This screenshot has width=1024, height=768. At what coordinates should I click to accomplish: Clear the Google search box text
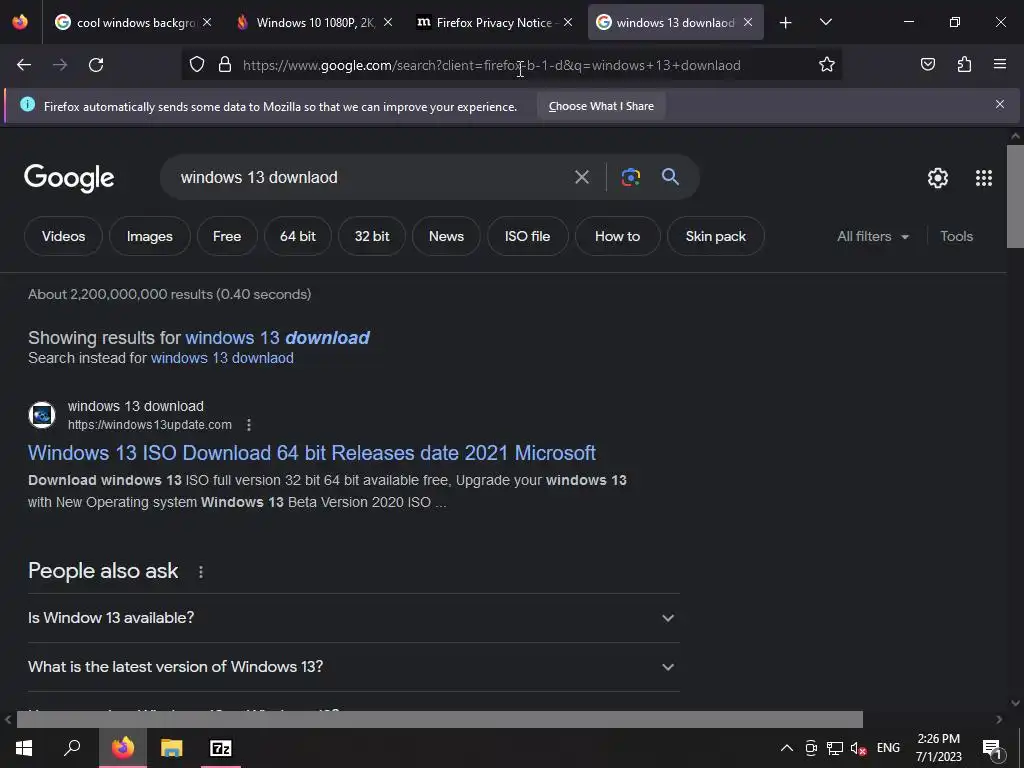[582, 177]
